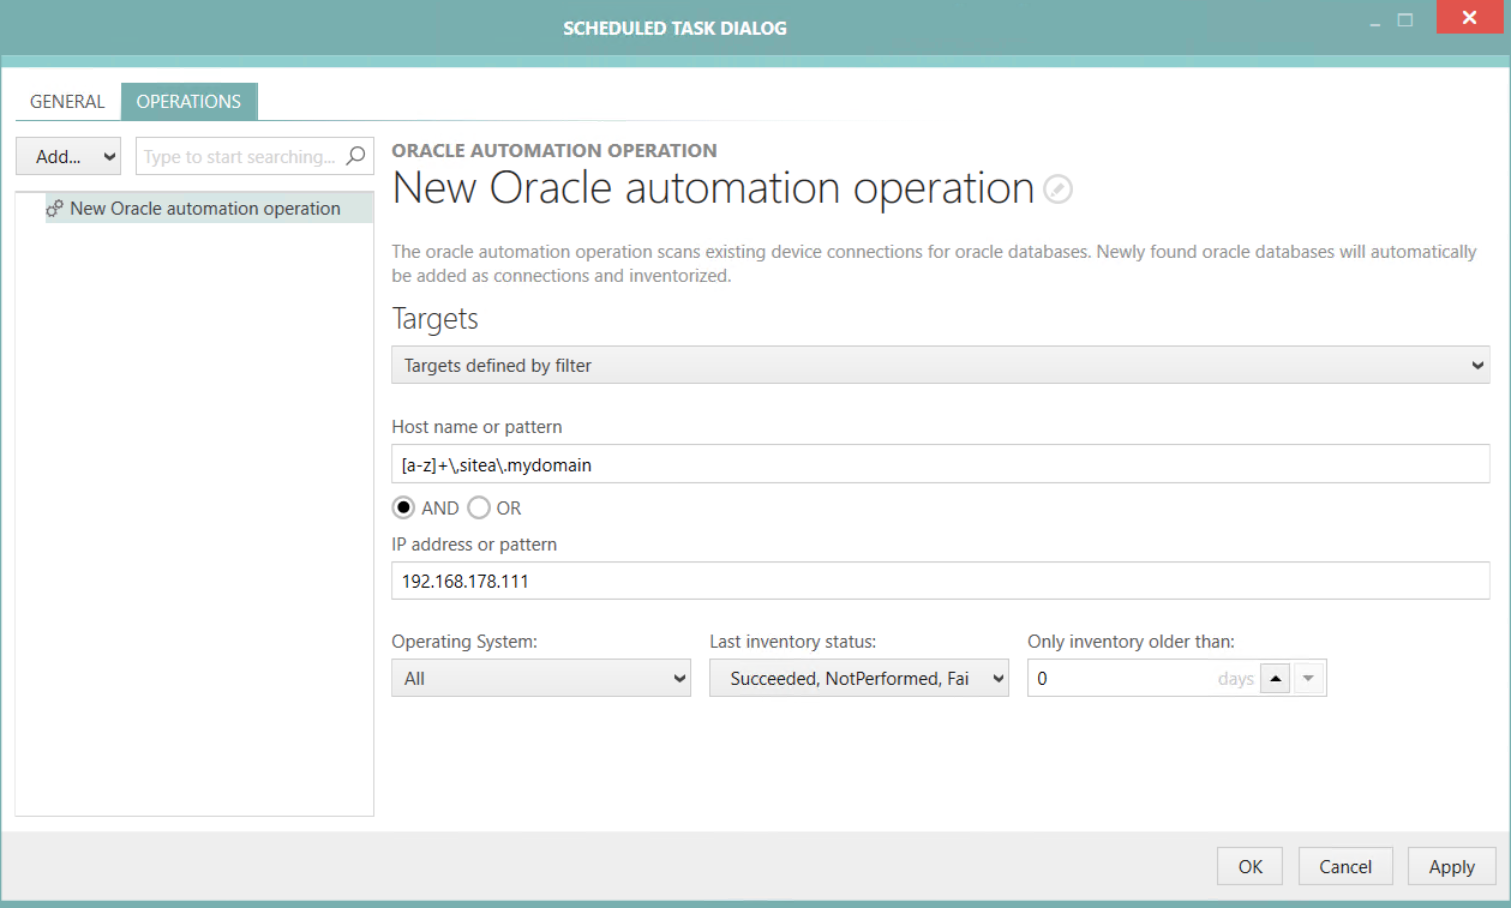Confirm the dialog with OK
Image resolution: width=1511 pixels, height=908 pixels.
[1249, 866]
